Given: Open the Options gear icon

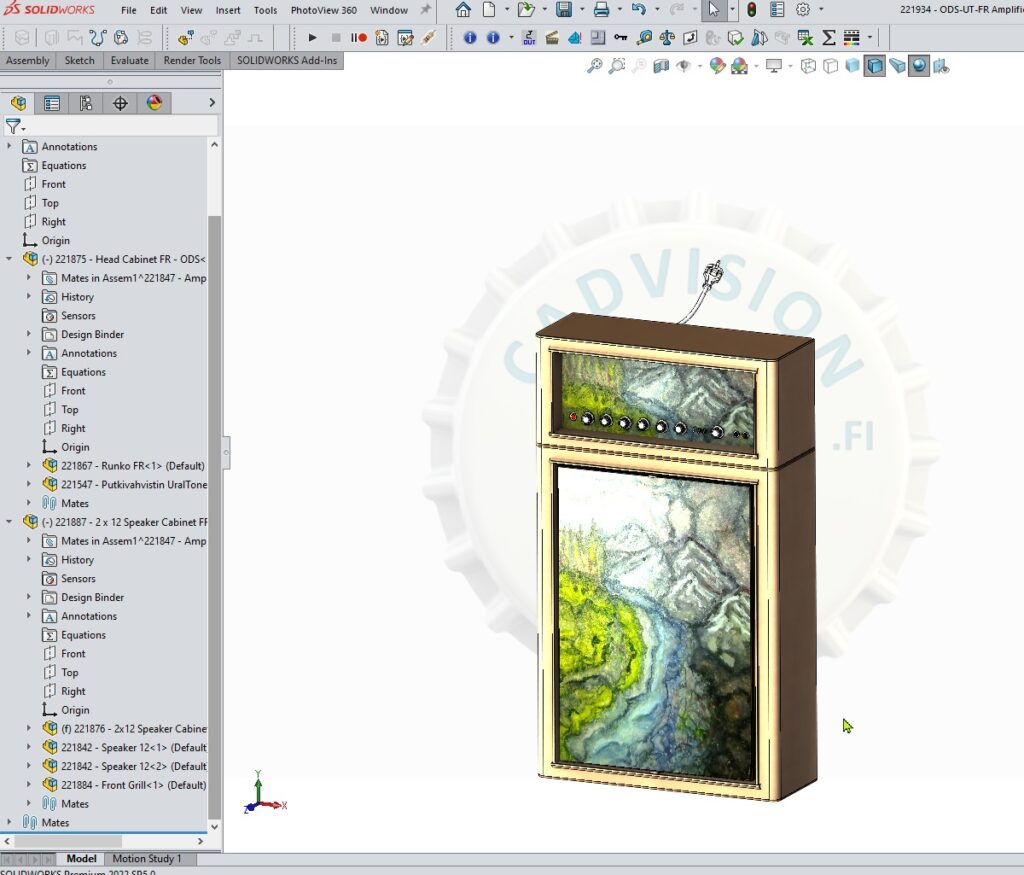Looking at the screenshot, I should tap(802, 10).
